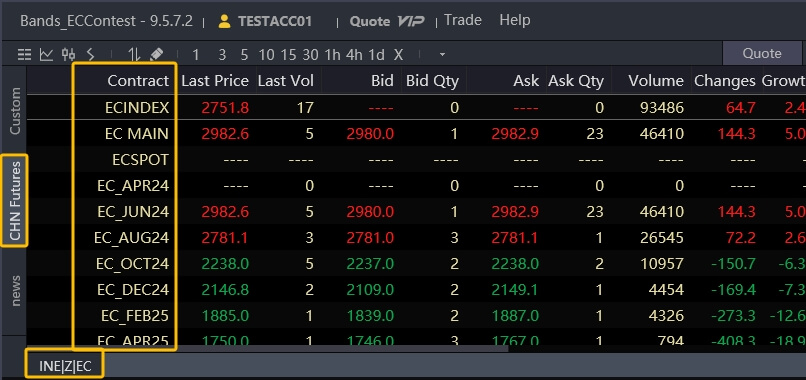This screenshot has width=806, height=380.
Task: Select the EC_JUN24 contract row
Action: pyautogui.click(x=416, y=211)
